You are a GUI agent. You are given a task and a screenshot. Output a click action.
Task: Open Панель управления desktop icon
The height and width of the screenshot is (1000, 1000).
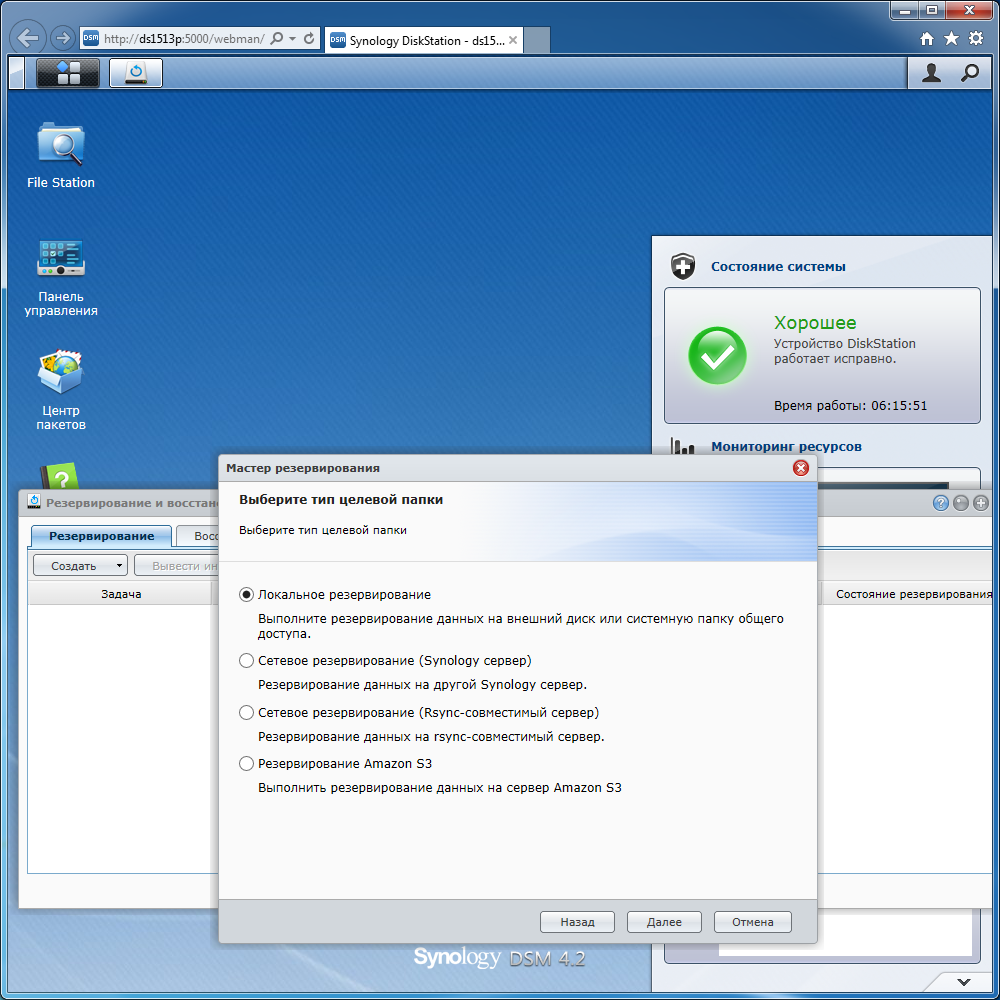pos(61,278)
